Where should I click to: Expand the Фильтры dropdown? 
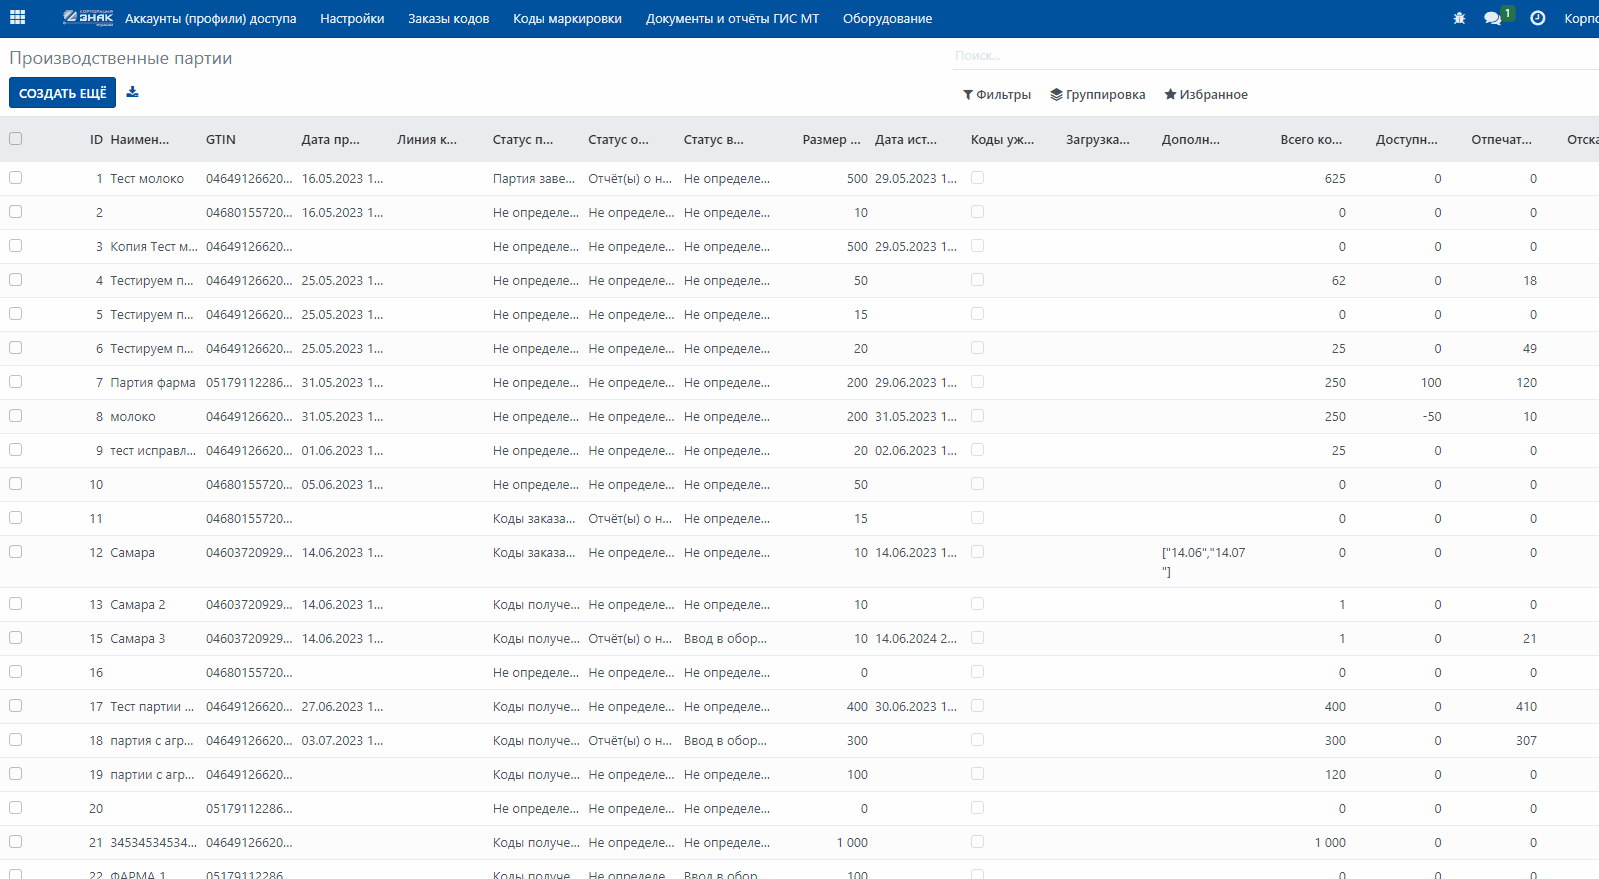coord(997,95)
